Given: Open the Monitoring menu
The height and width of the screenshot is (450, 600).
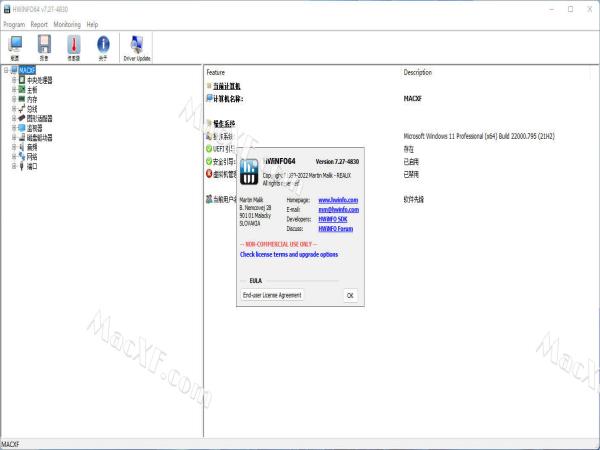Looking at the screenshot, I should click(67, 24).
